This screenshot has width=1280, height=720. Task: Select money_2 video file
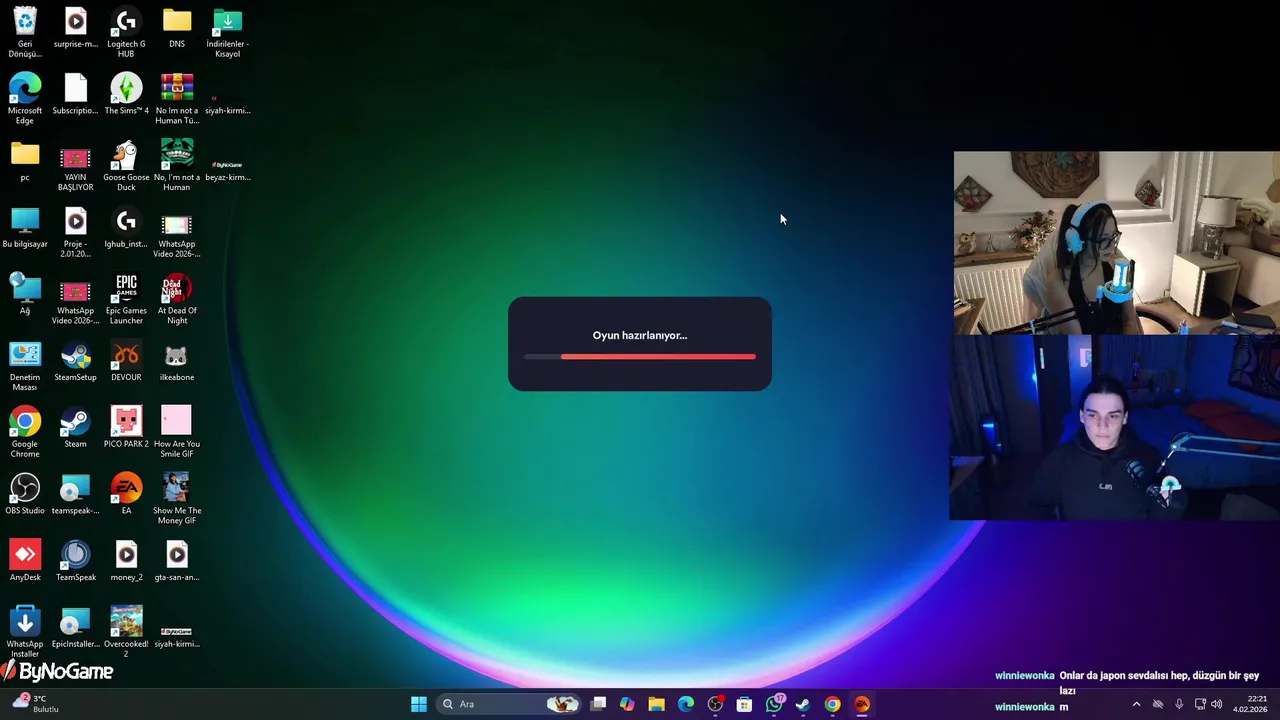(x=126, y=562)
